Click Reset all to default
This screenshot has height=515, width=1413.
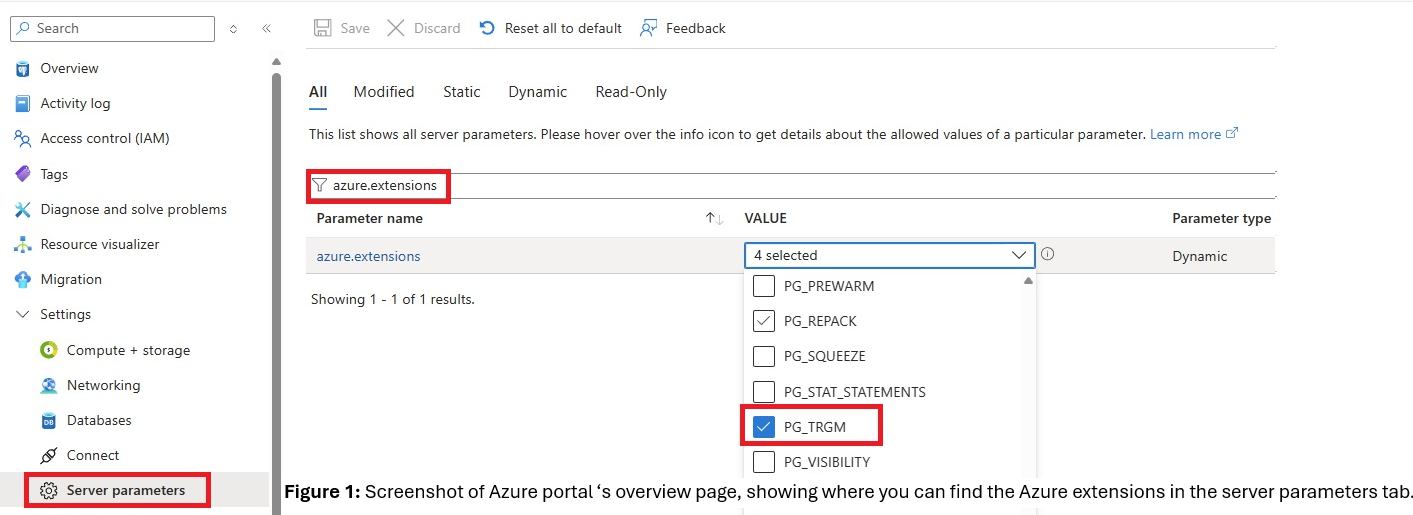tap(550, 28)
